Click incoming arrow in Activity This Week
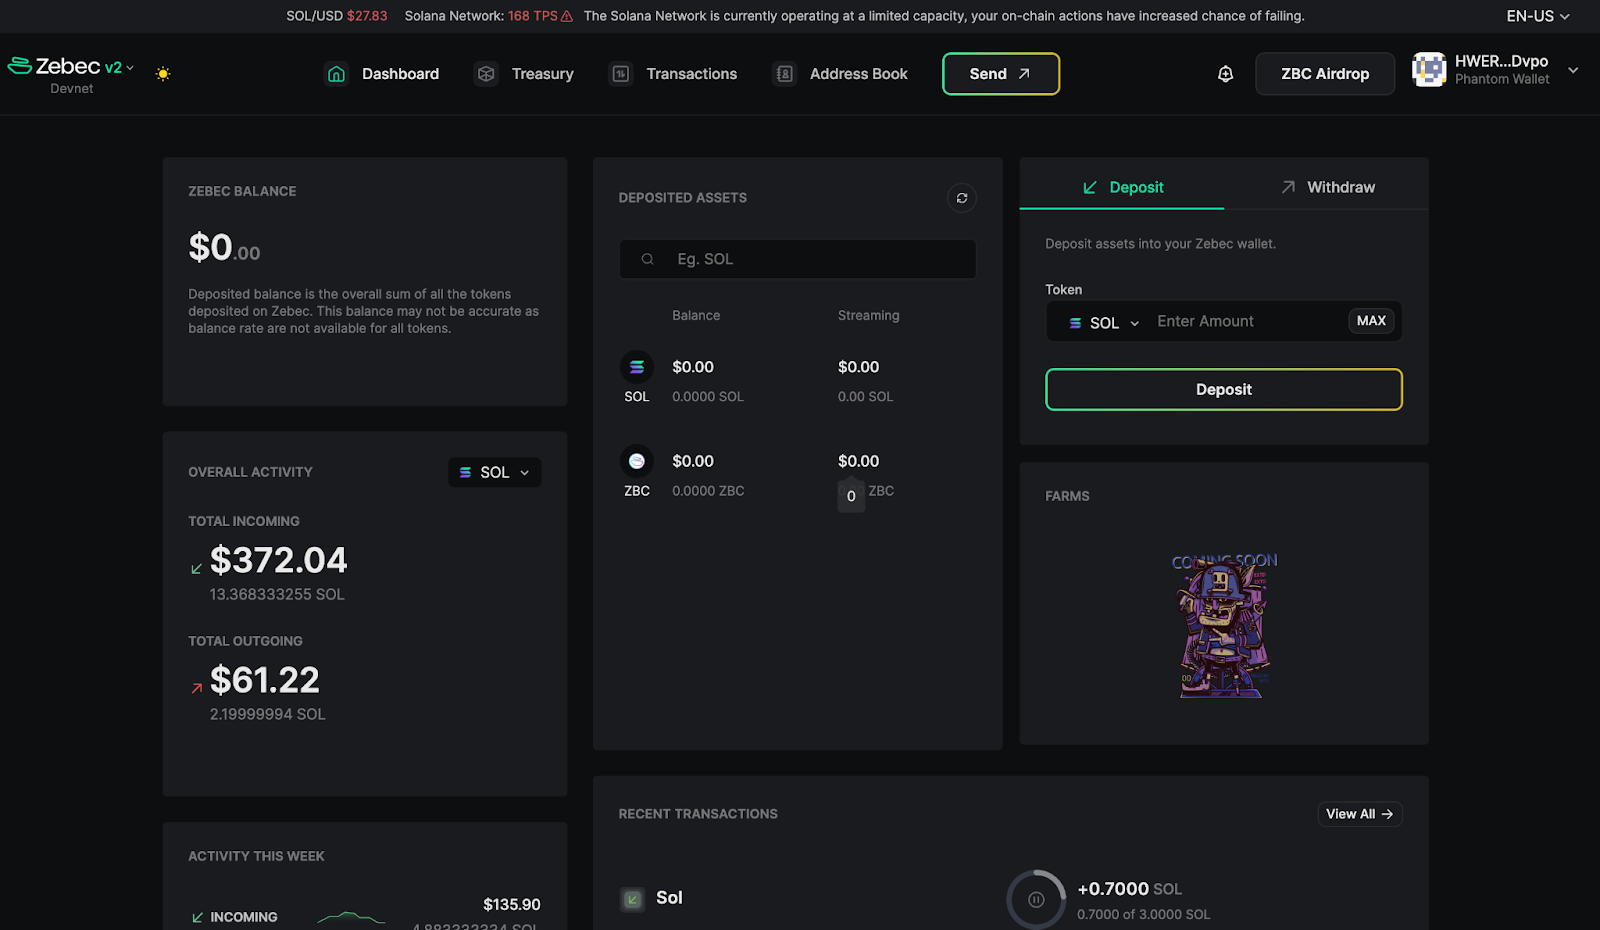 (x=197, y=917)
